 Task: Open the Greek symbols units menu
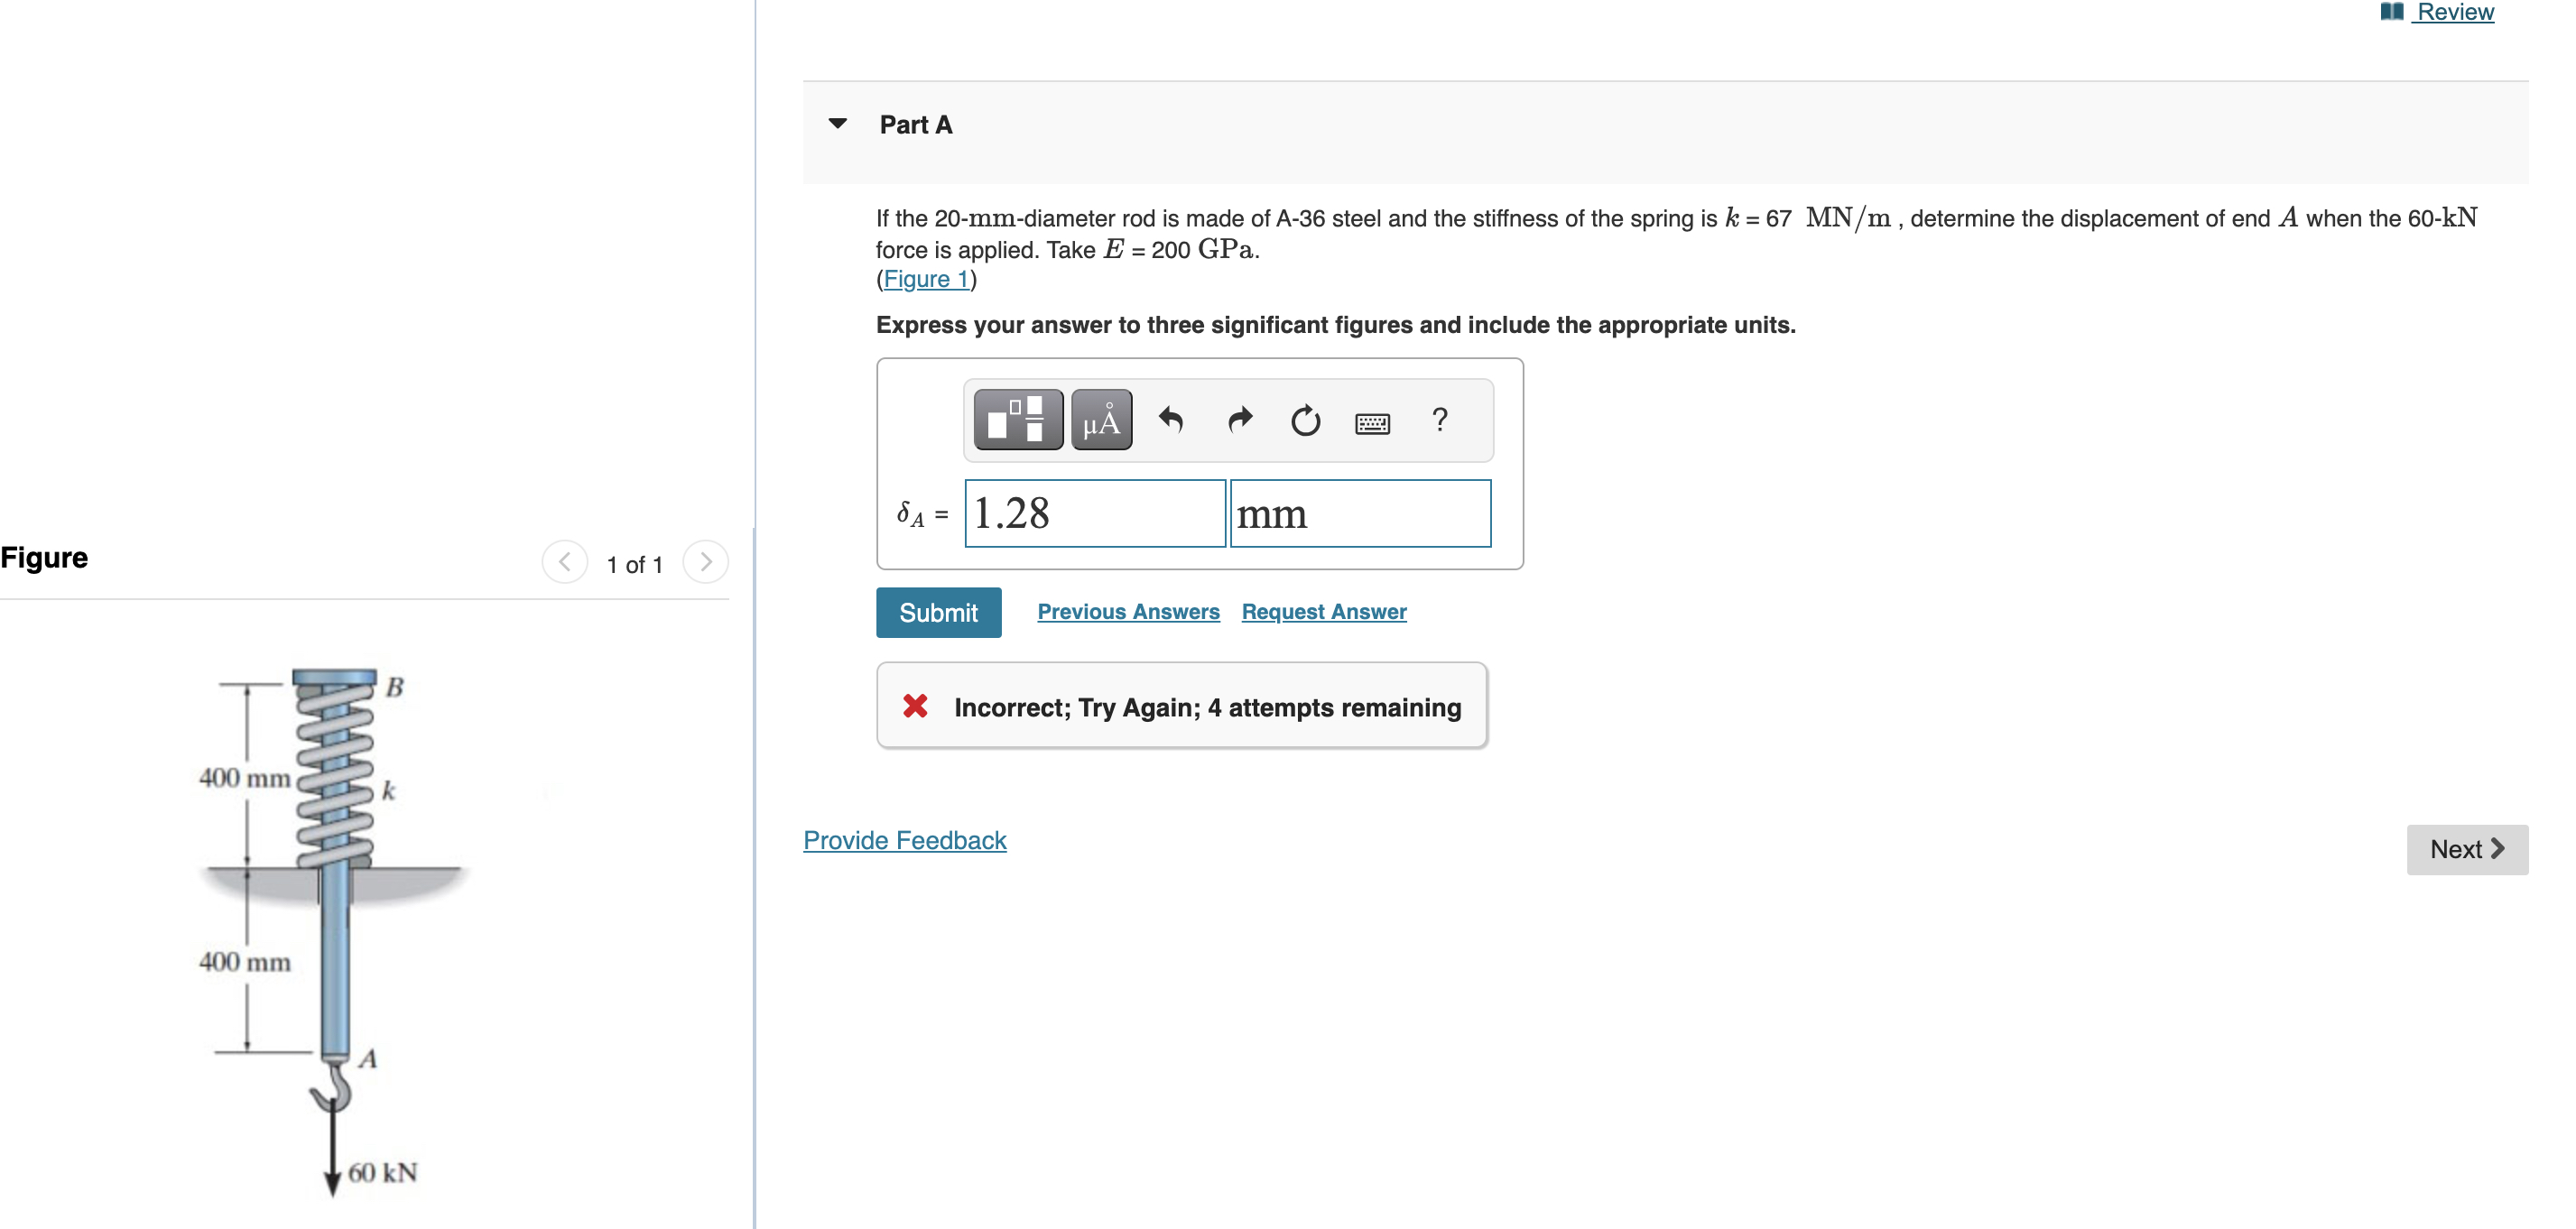coord(1100,420)
